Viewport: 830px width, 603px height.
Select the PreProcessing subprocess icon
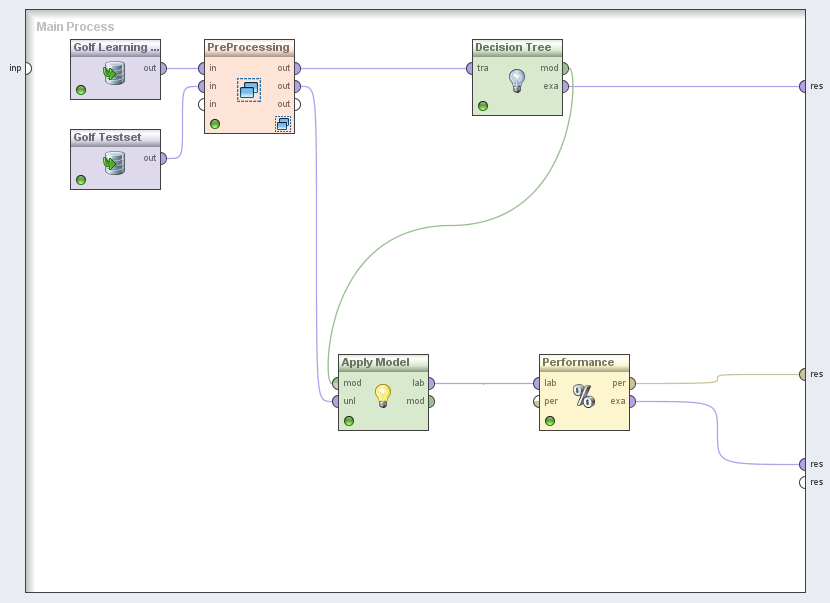[249, 89]
